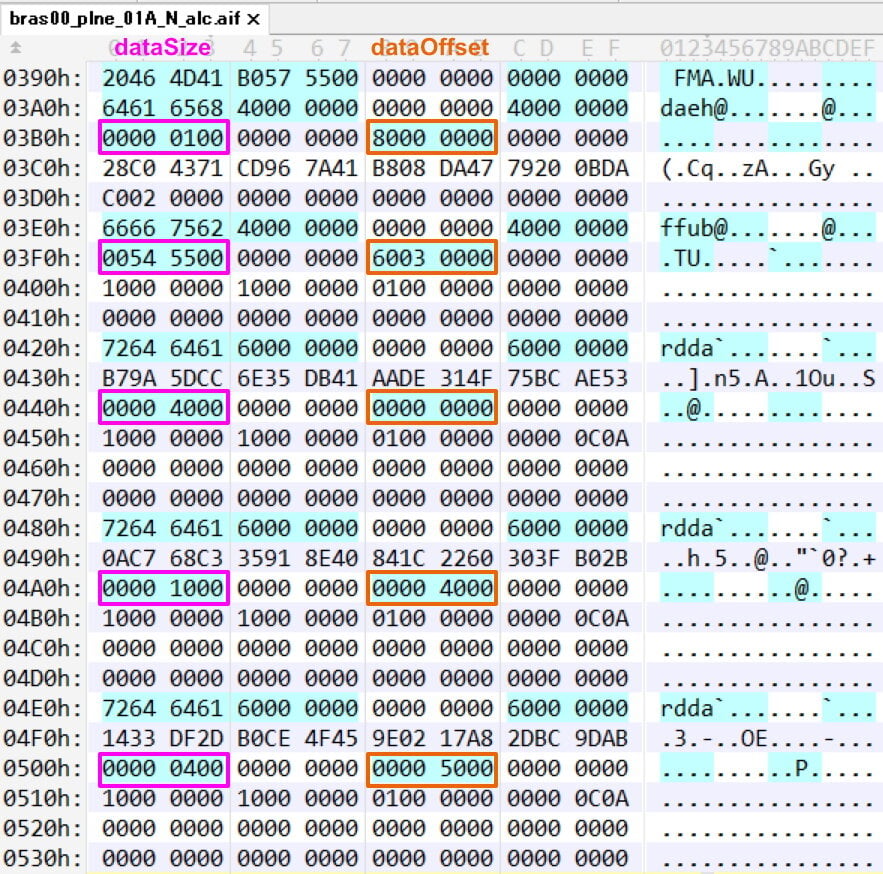Select the bras00_plne_01A_N_alc.aif file tab
883x874 pixels.
click(134, 19)
